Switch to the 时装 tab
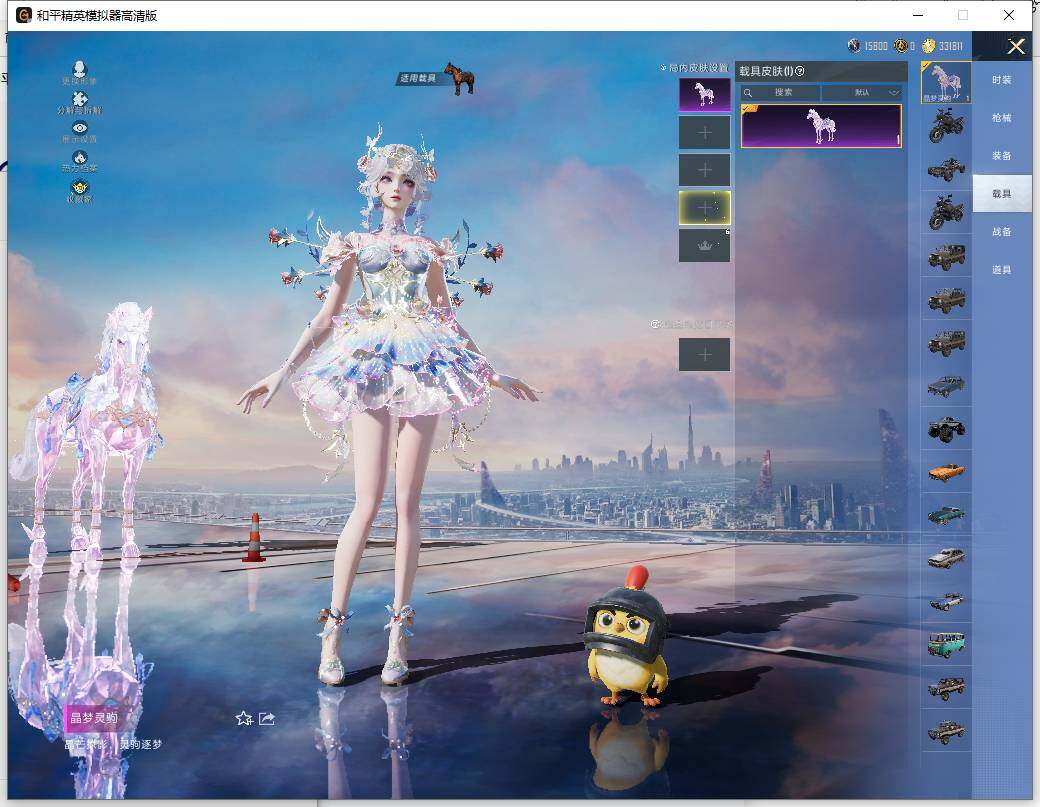1040x807 pixels. pyautogui.click(x=1002, y=80)
